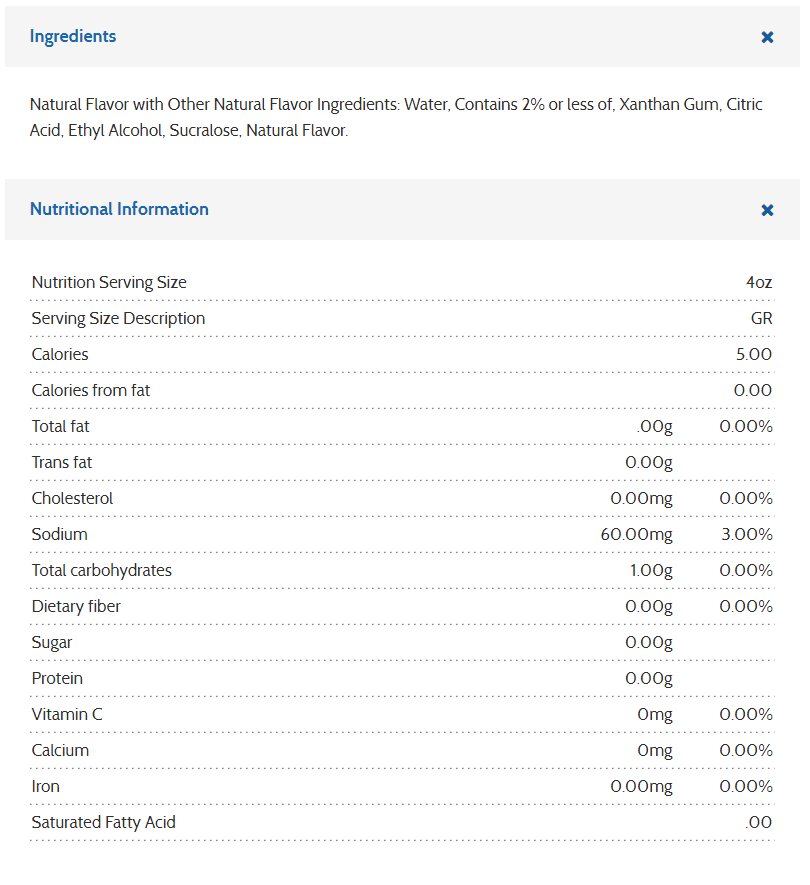Image resolution: width=810 pixels, height=885 pixels.
Task: Close Nutritional Information panel via X icon
Action: [x=767, y=210]
